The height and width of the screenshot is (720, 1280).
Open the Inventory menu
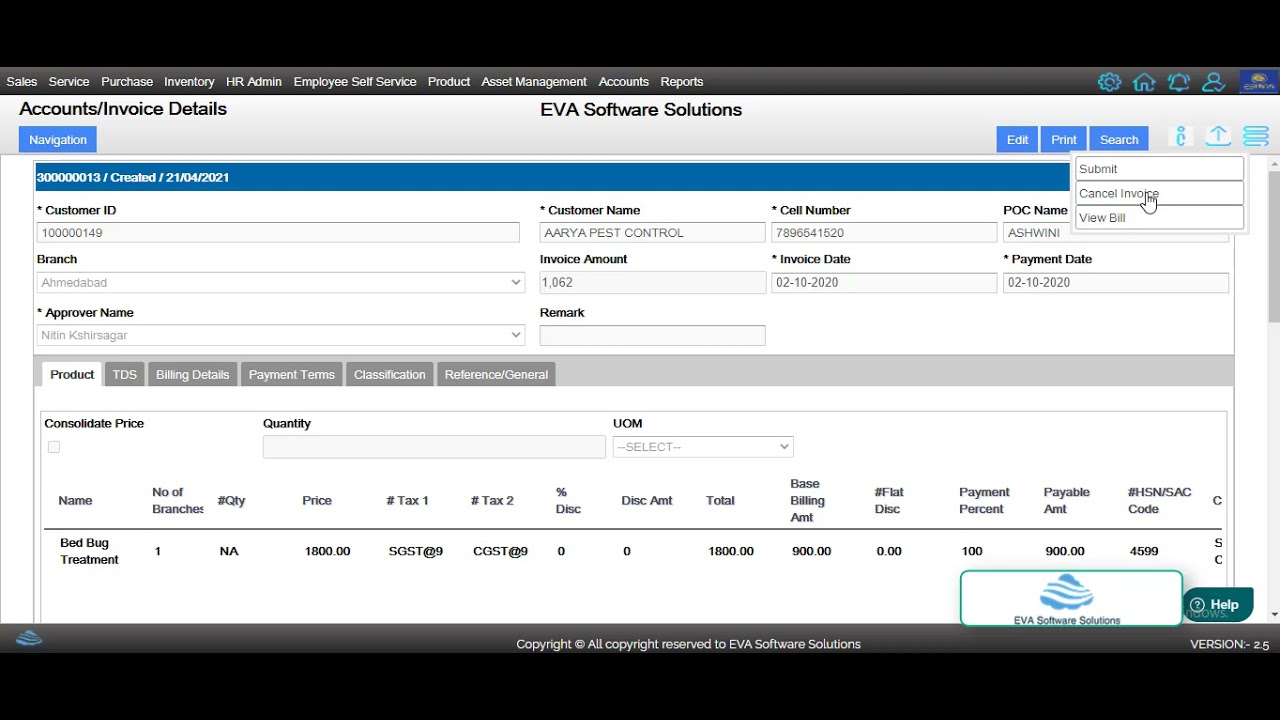tap(189, 82)
